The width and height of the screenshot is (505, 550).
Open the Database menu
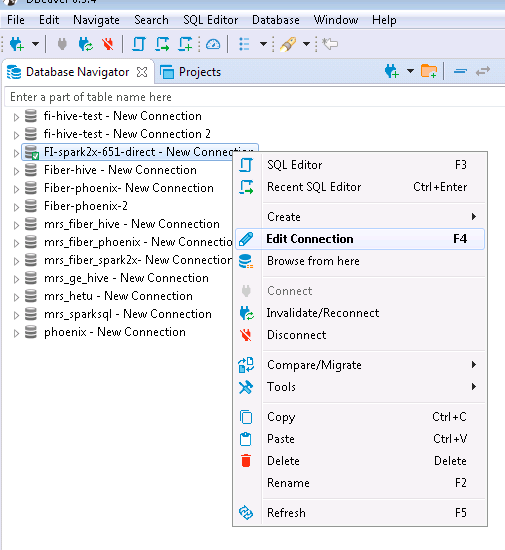coord(276,20)
